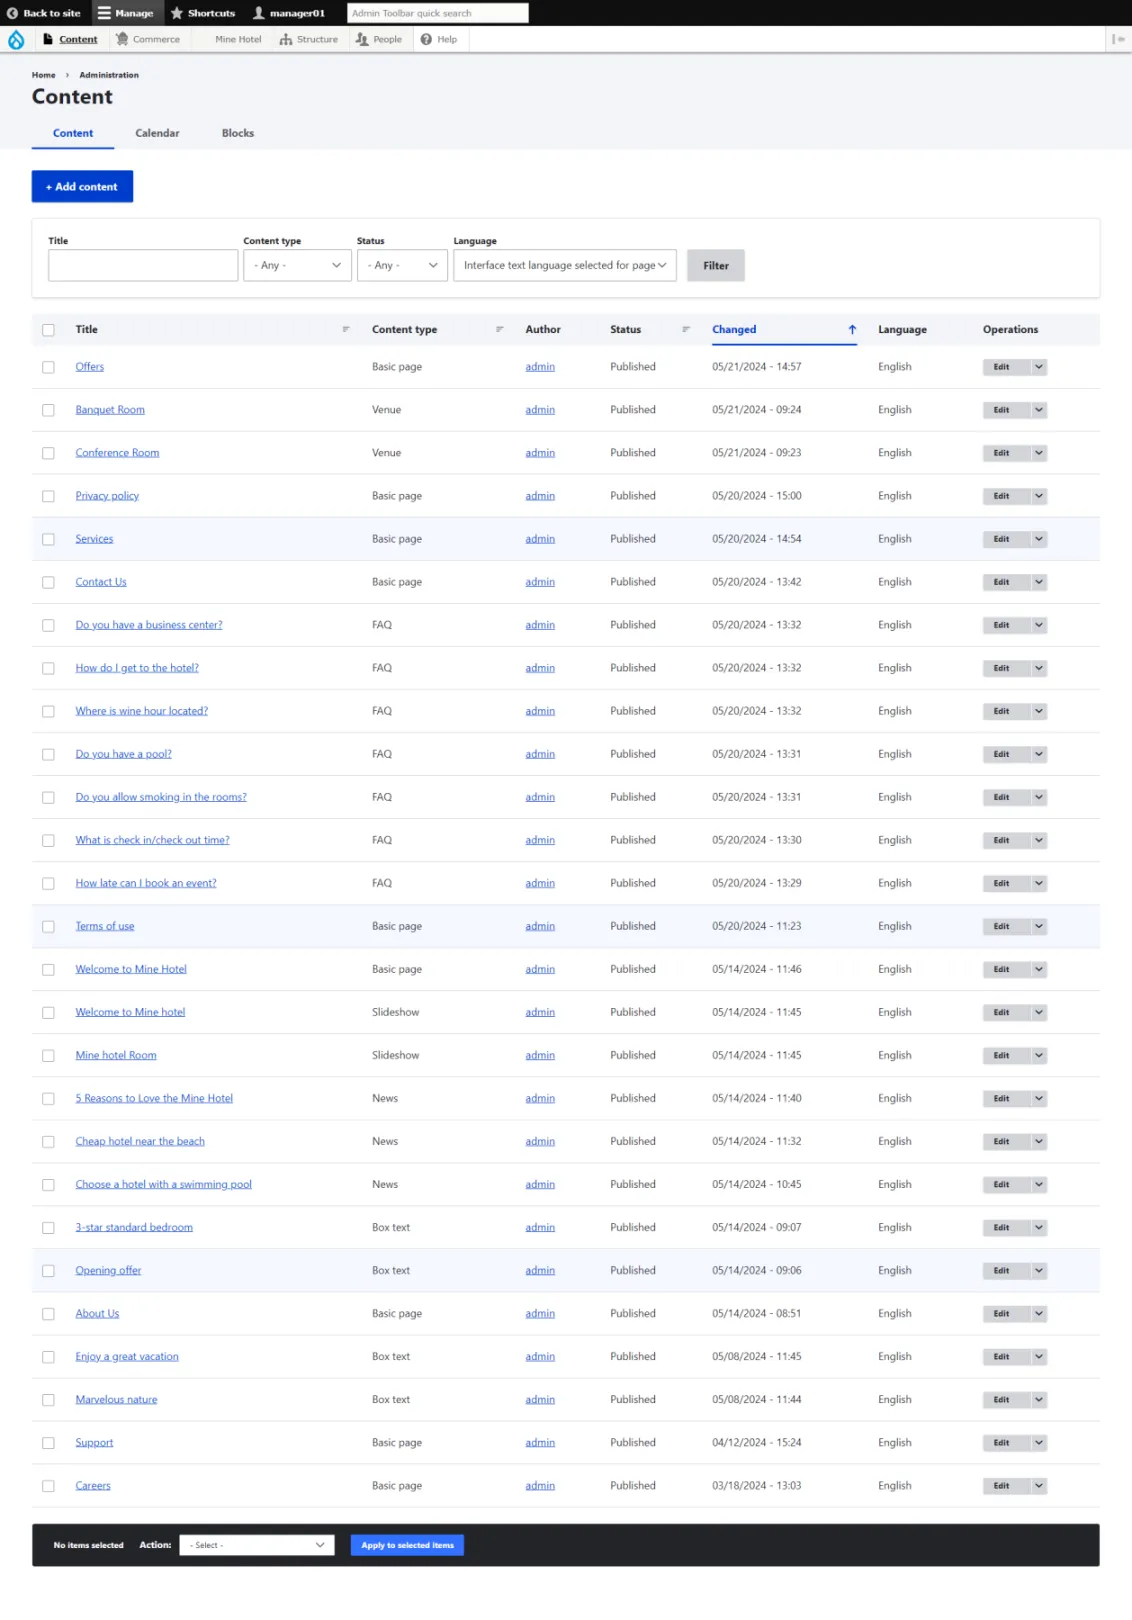The height and width of the screenshot is (1620, 1132).
Task: Open the manager01 user menu
Action: (289, 13)
